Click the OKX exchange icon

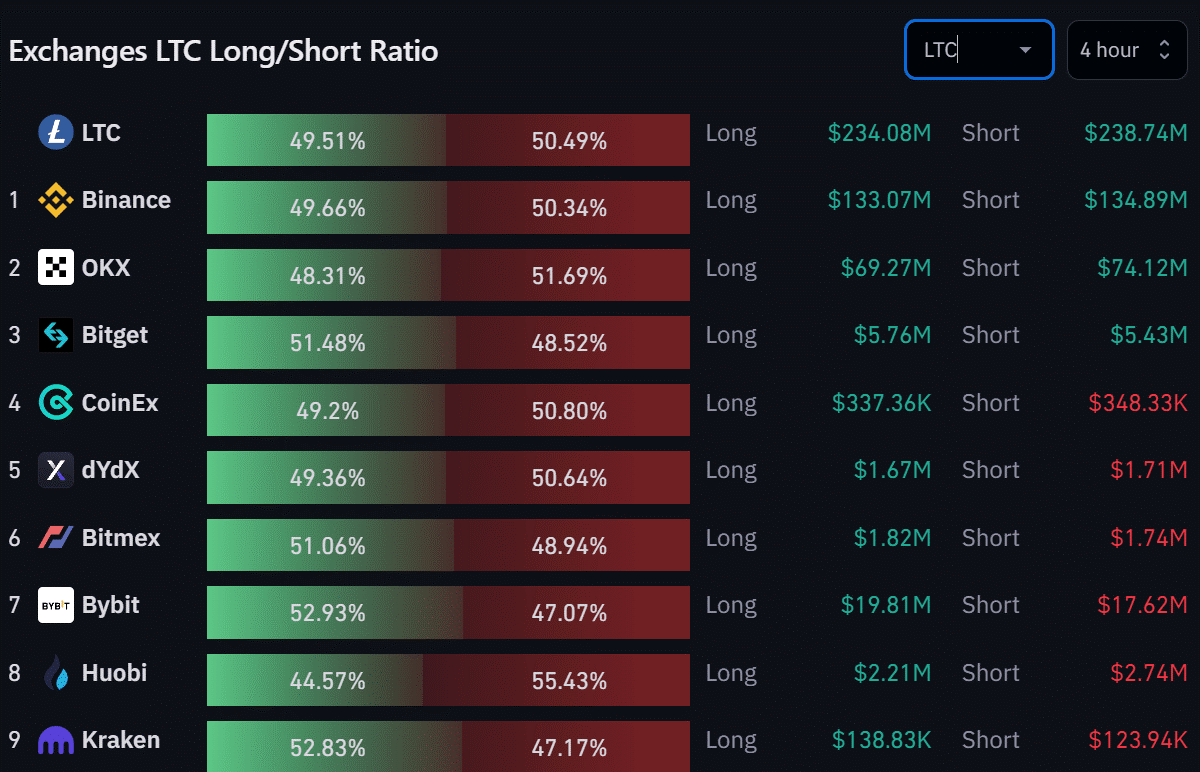click(57, 267)
